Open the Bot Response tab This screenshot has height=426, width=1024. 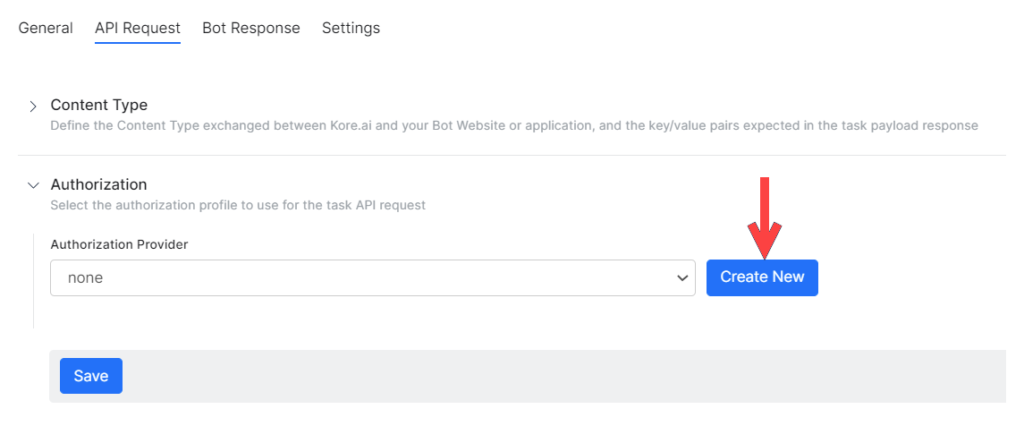tap(251, 28)
